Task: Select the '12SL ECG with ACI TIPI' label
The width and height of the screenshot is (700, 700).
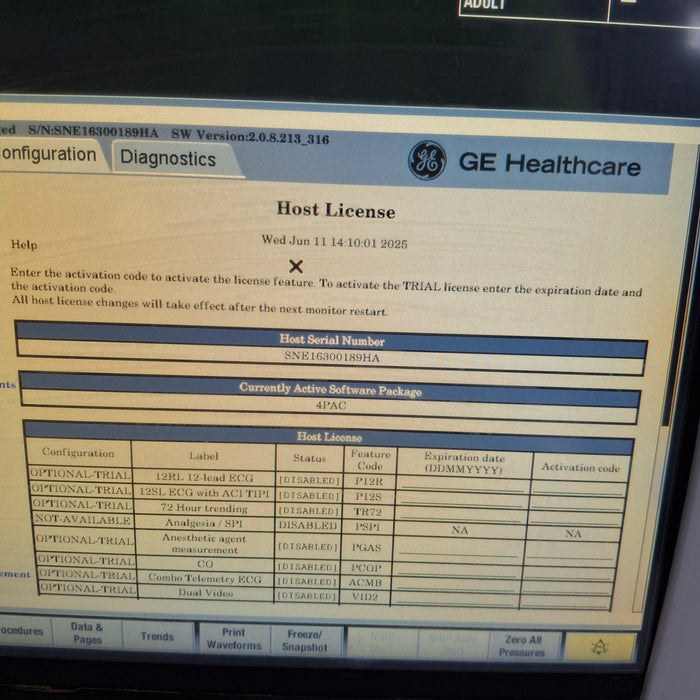Action: click(204, 492)
